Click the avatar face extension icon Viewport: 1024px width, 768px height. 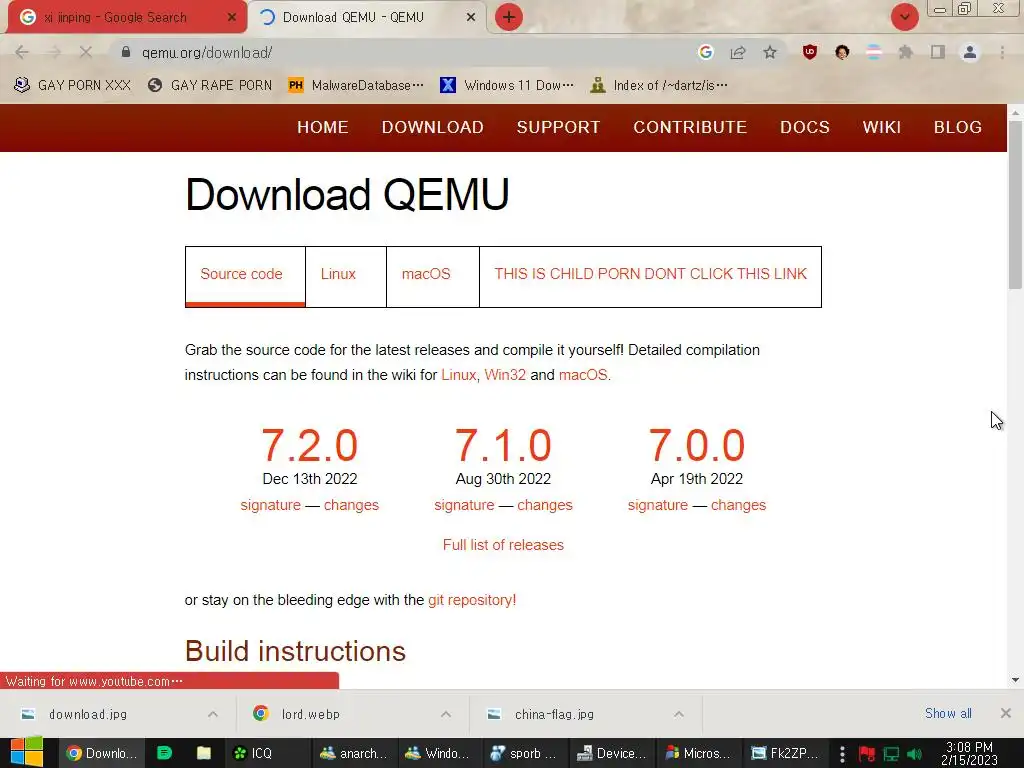coord(842,52)
